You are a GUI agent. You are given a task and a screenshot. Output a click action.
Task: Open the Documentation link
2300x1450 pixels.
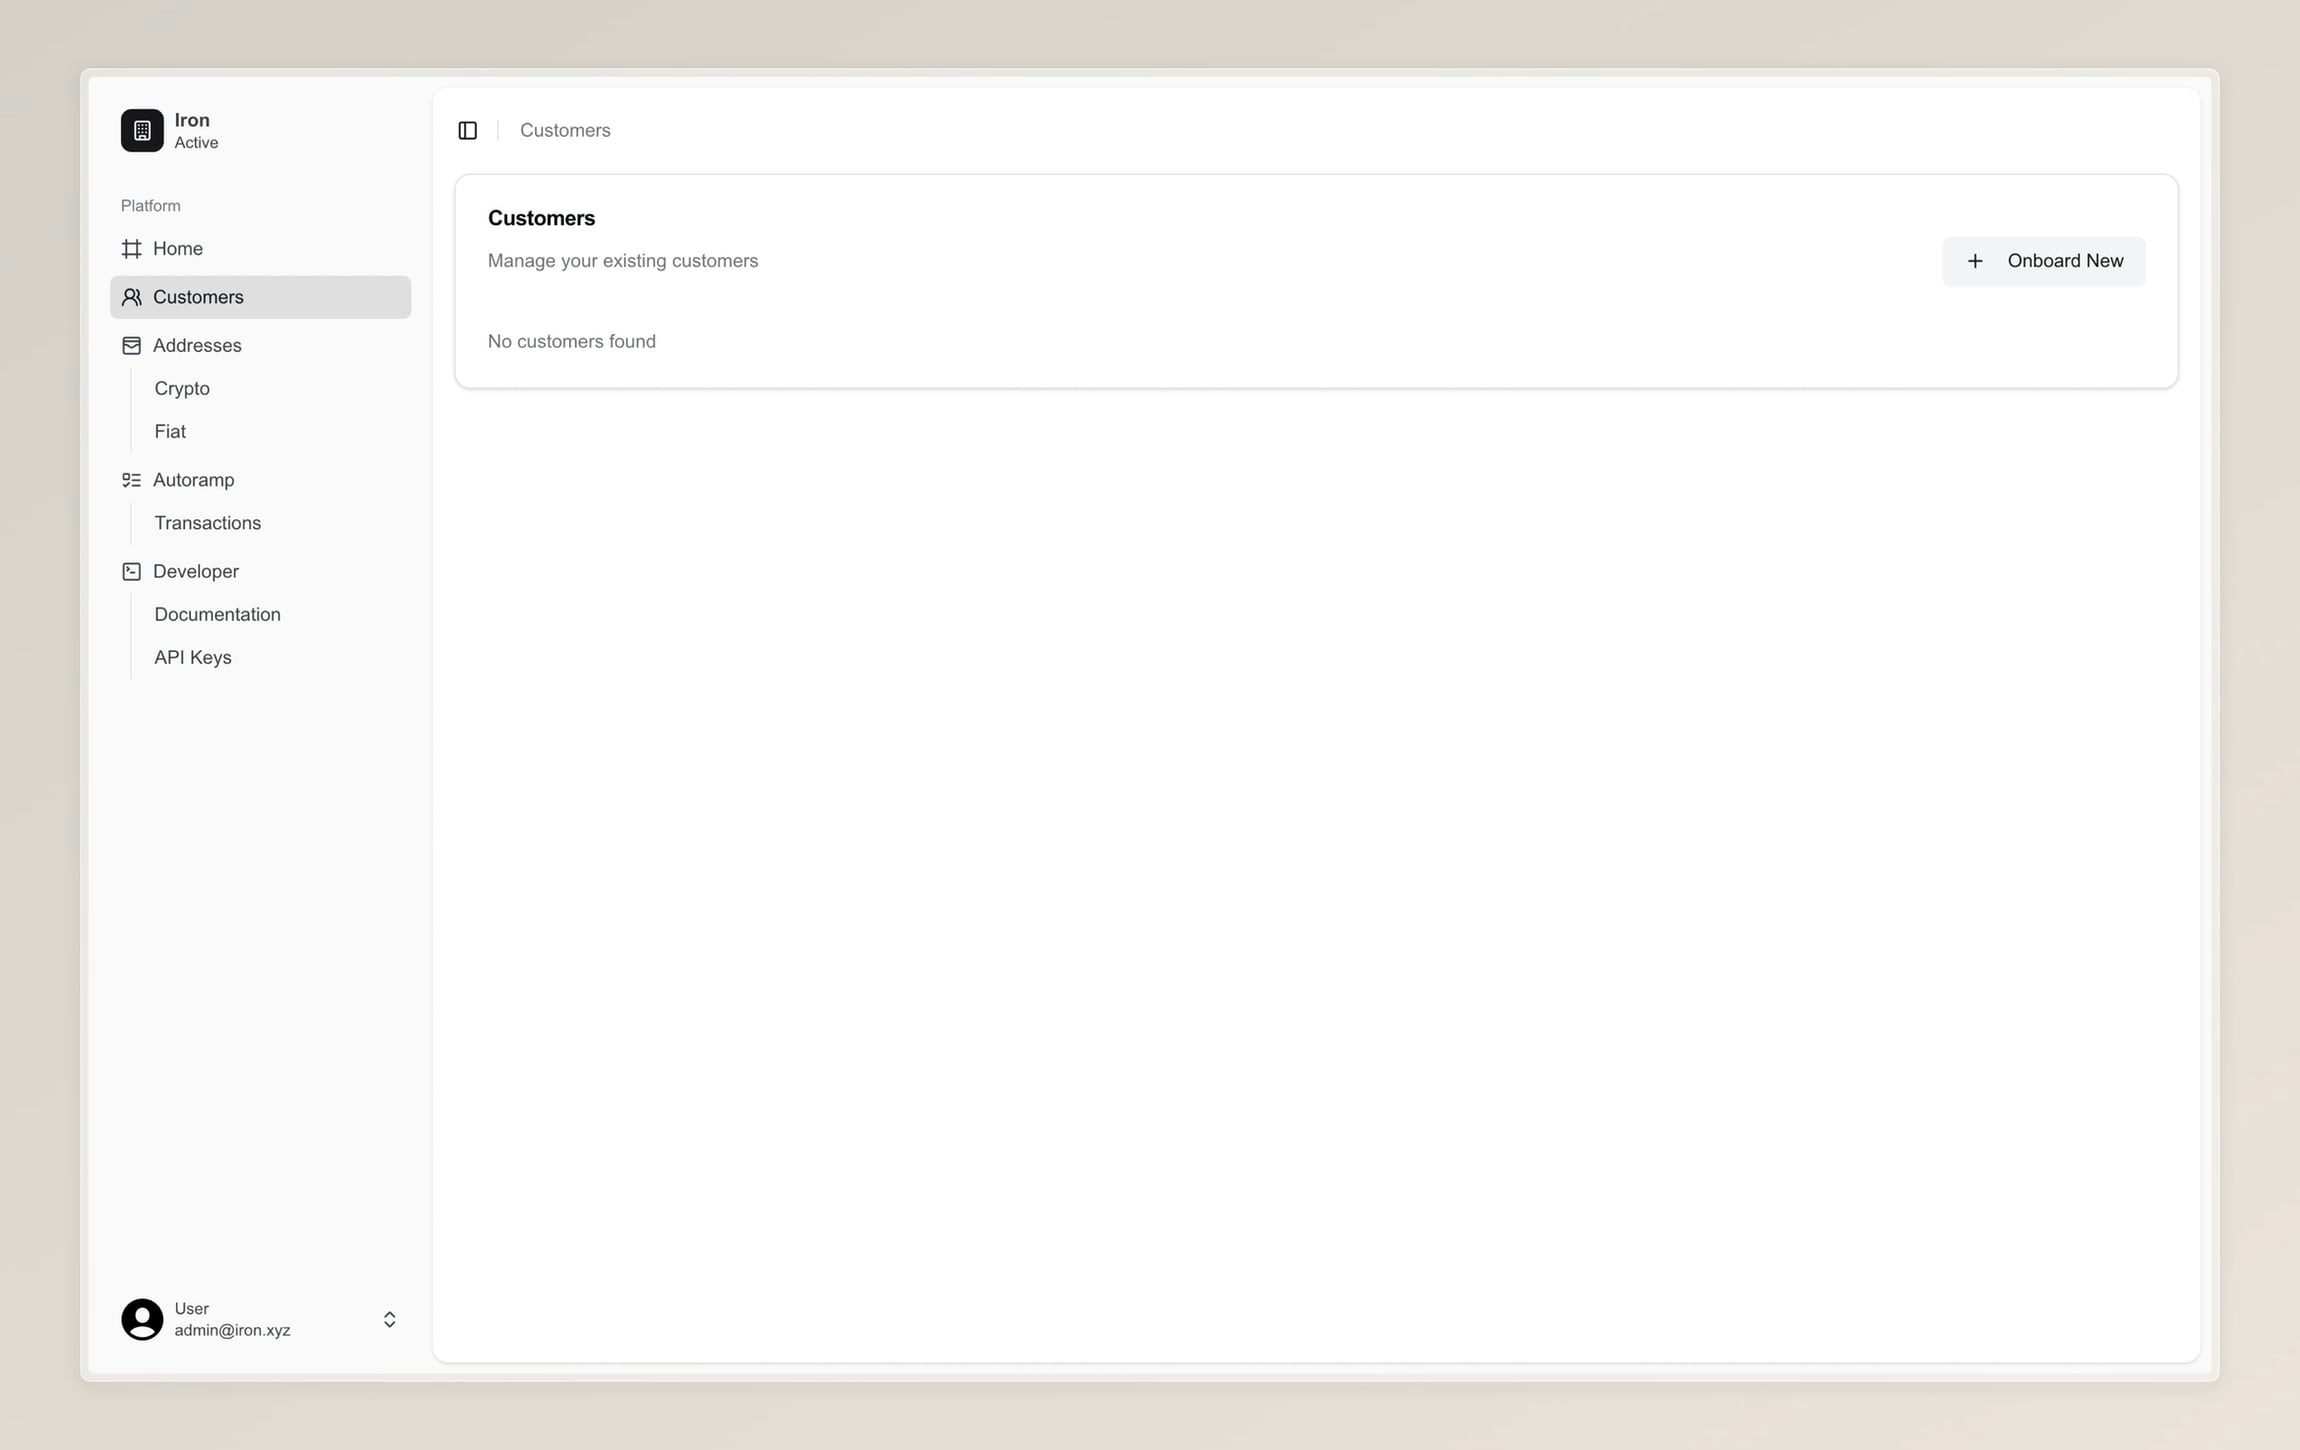[217, 615]
